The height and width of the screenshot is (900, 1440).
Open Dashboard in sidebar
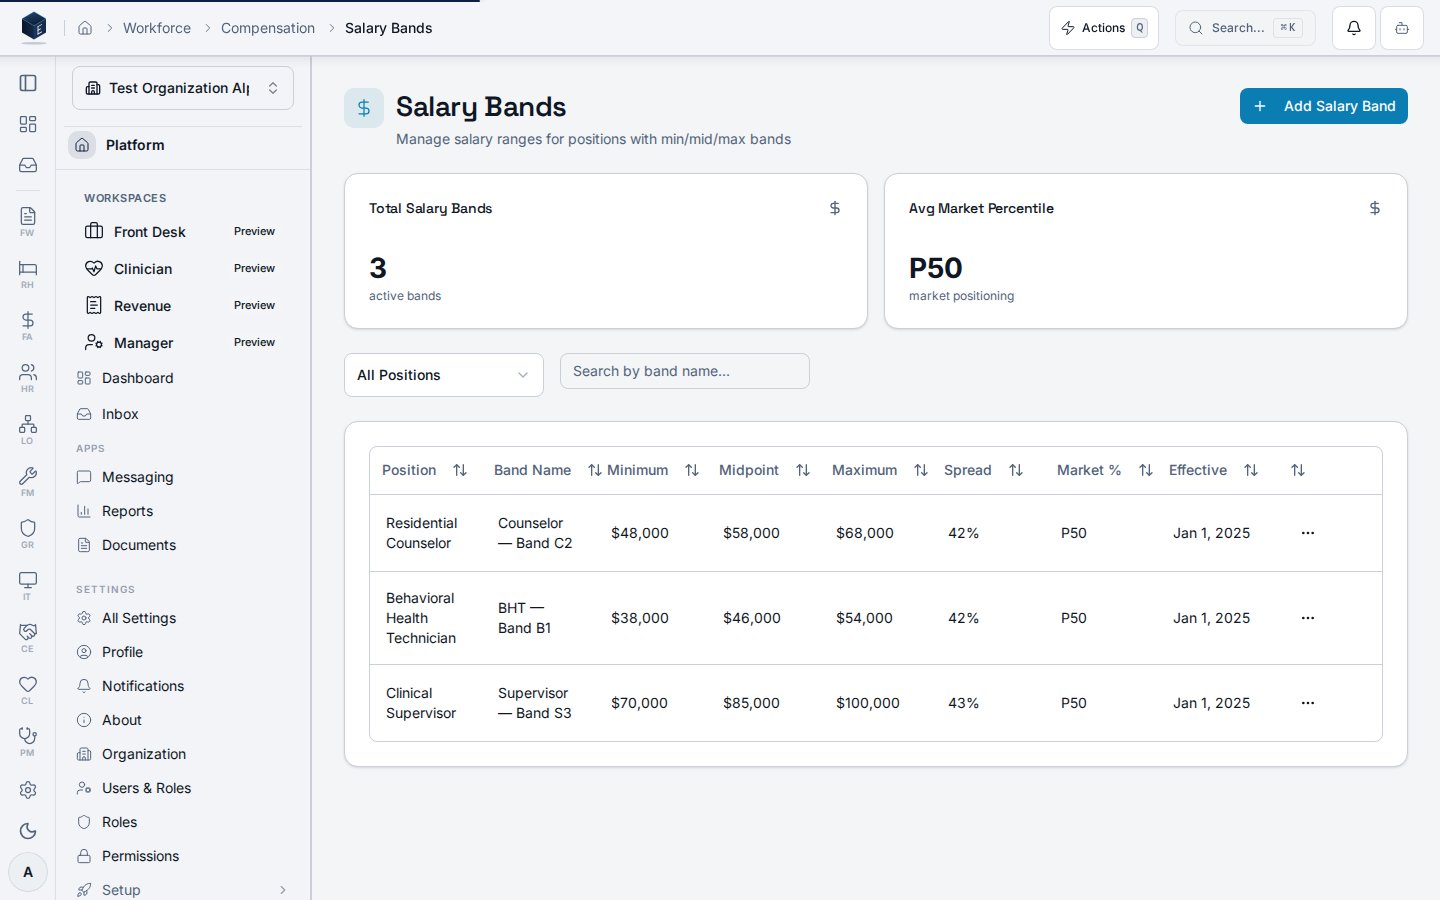pyautogui.click(x=183, y=378)
